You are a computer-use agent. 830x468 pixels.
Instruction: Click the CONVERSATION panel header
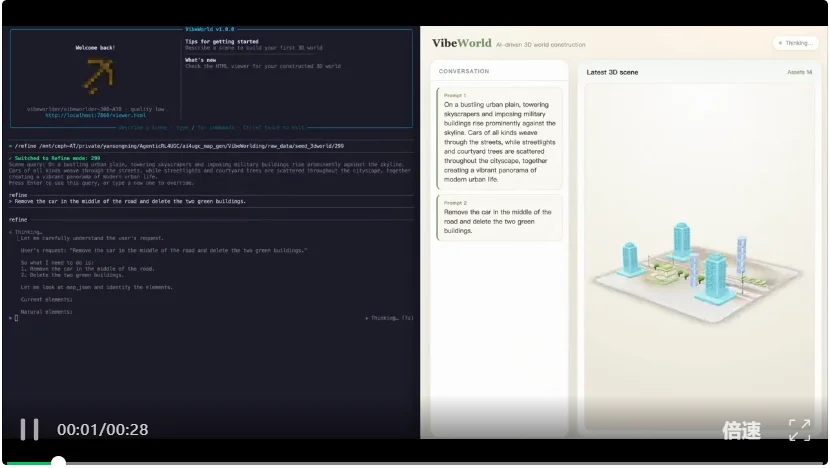464,71
